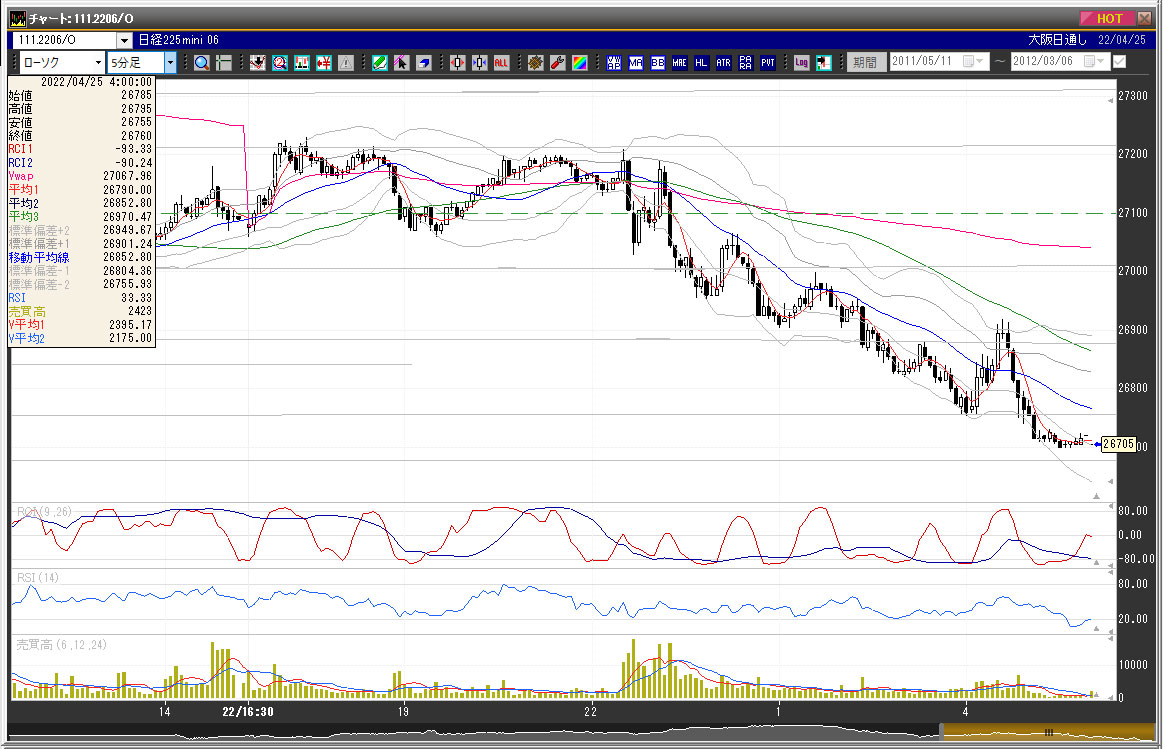
Task: Click the red-and-green bar chart icon
Action: tap(302, 63)
